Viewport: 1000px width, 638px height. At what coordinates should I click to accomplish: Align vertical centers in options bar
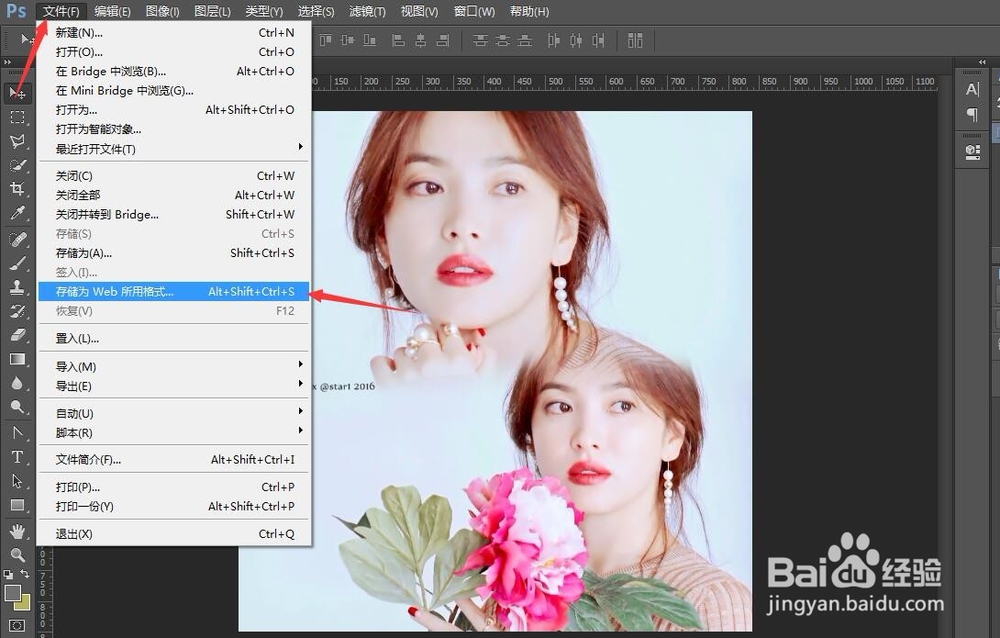point(348,41)
